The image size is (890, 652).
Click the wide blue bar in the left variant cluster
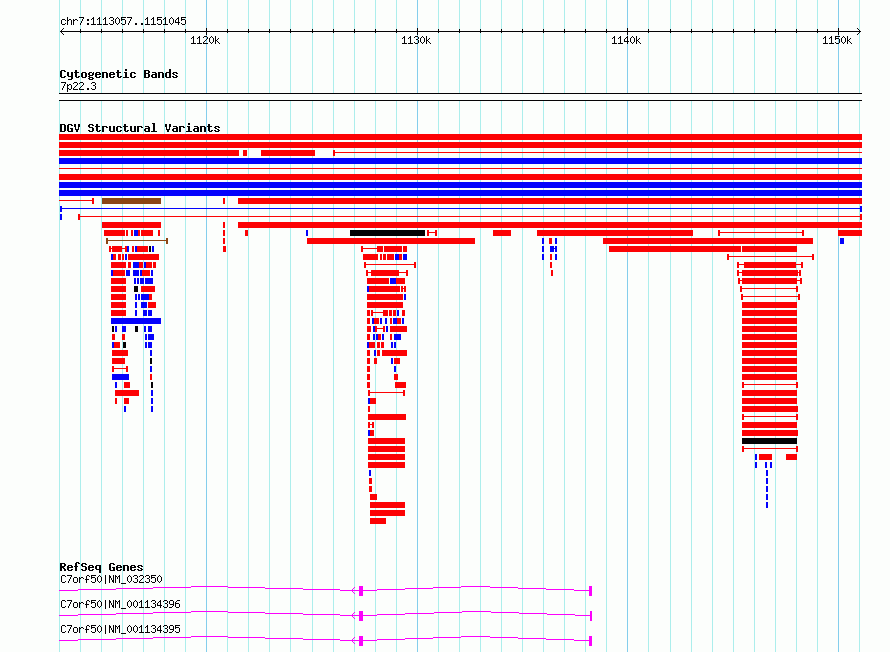pyautogui.click(x=136, y=321)
